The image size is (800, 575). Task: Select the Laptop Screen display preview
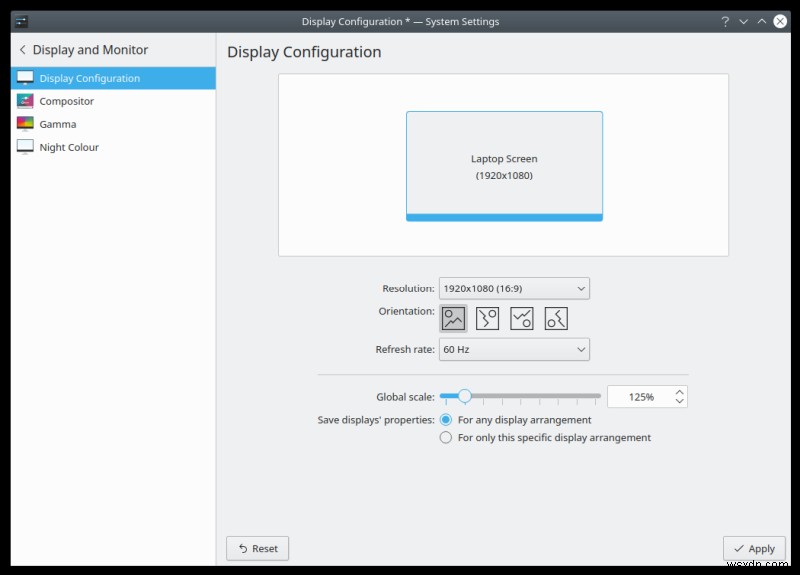click(504, 166)
